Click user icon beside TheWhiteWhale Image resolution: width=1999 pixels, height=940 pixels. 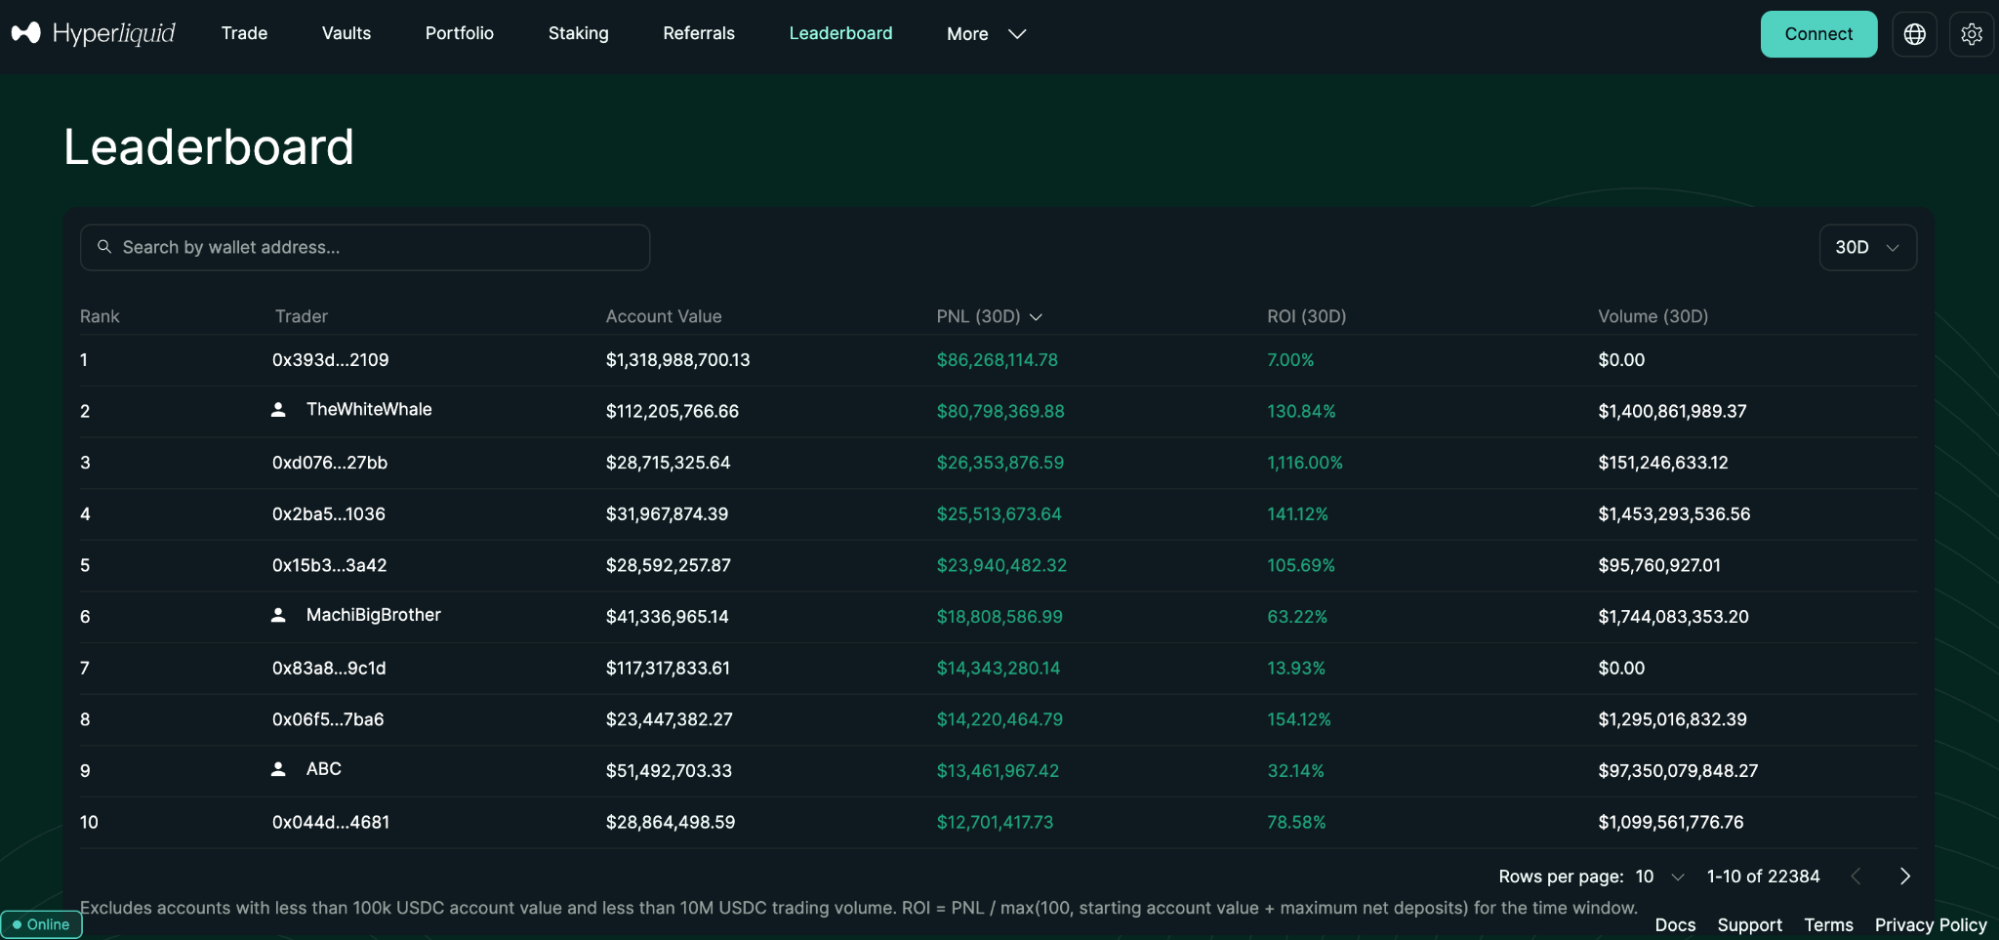[x=278, y=410]
